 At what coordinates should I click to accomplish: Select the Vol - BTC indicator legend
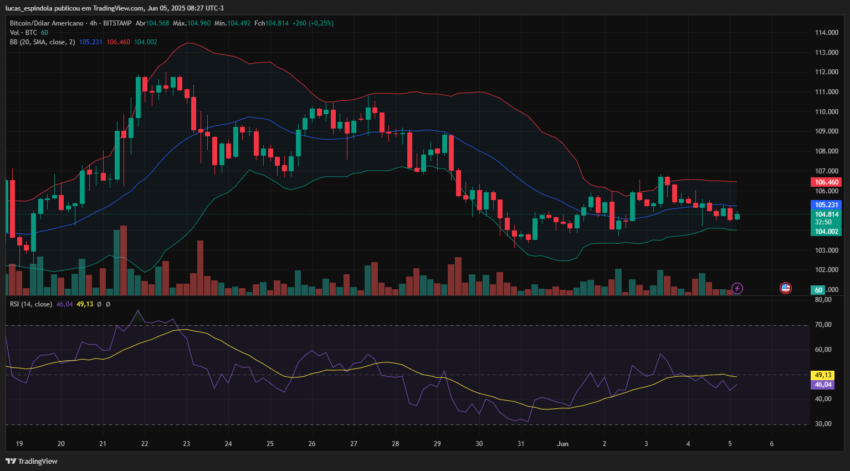(23, 33)
